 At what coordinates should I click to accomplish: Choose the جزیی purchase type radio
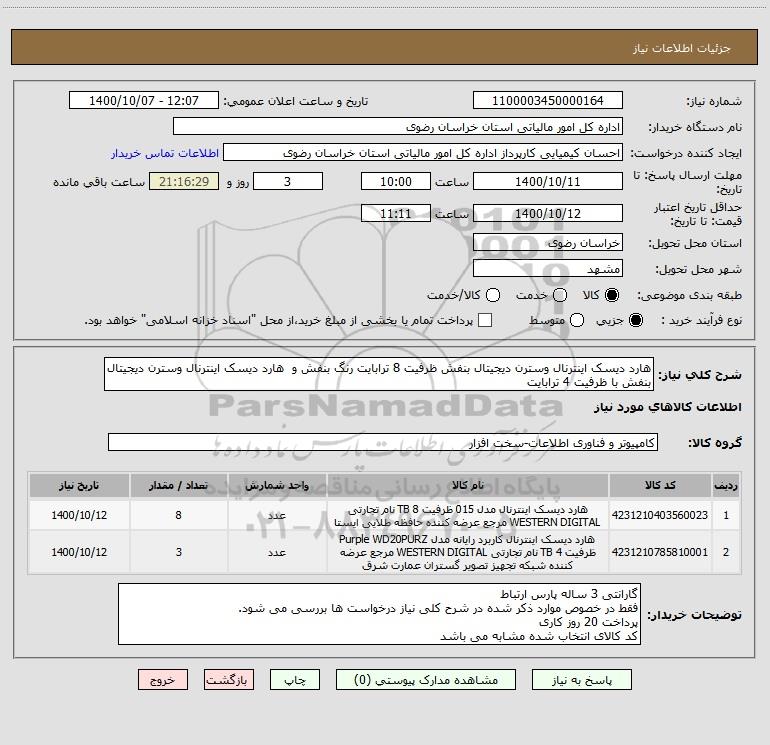[x=635, y=320]
